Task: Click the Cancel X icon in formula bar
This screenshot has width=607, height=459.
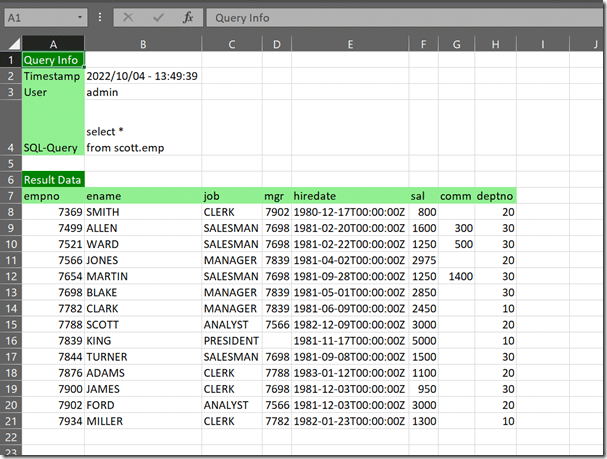Action: tap(127, 18)
